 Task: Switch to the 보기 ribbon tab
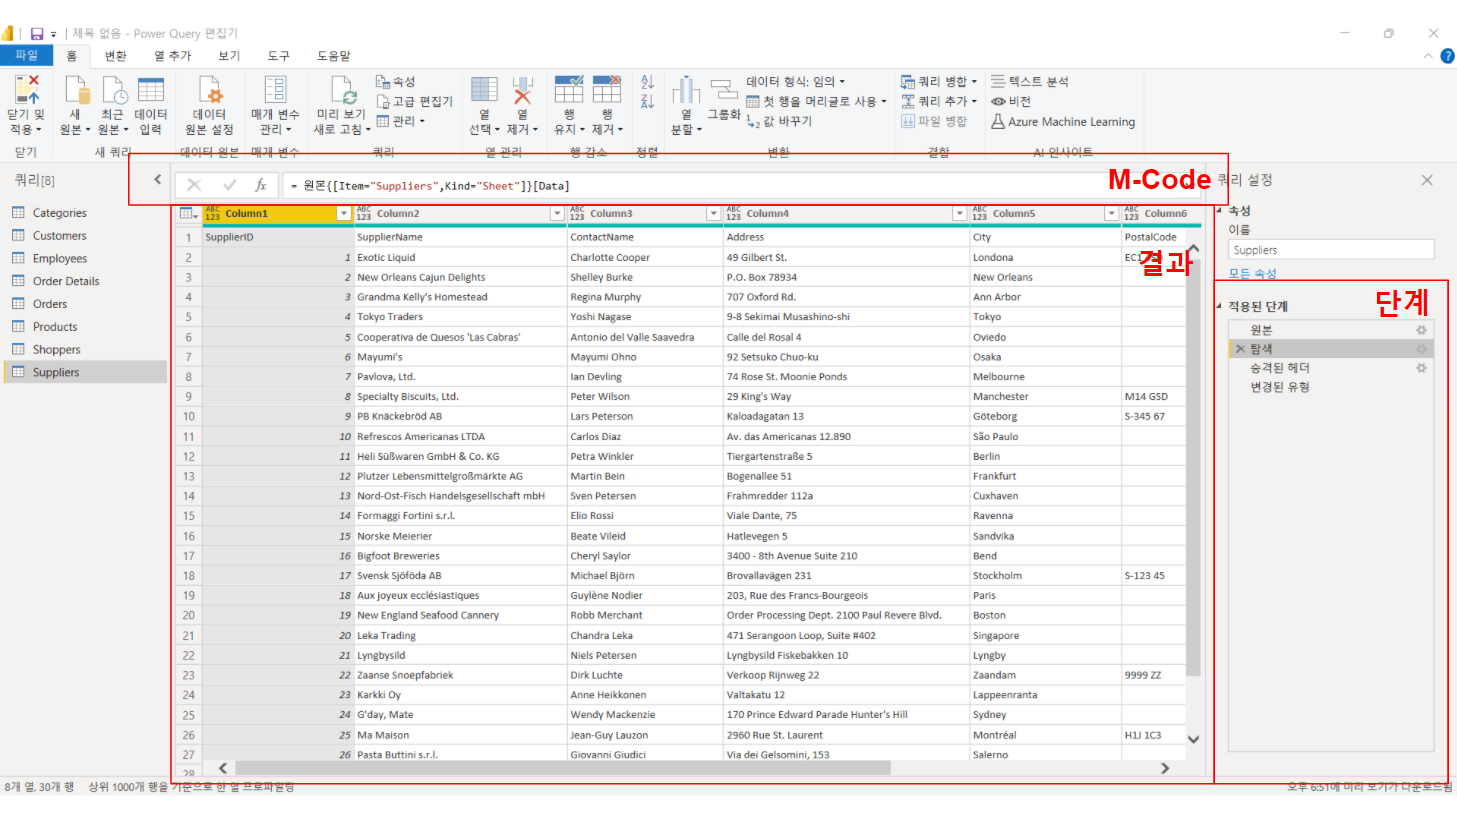point(229,56)
